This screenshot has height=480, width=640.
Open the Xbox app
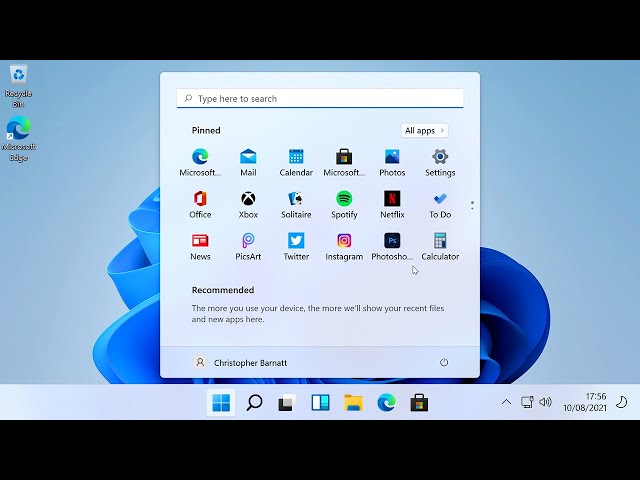248,204
